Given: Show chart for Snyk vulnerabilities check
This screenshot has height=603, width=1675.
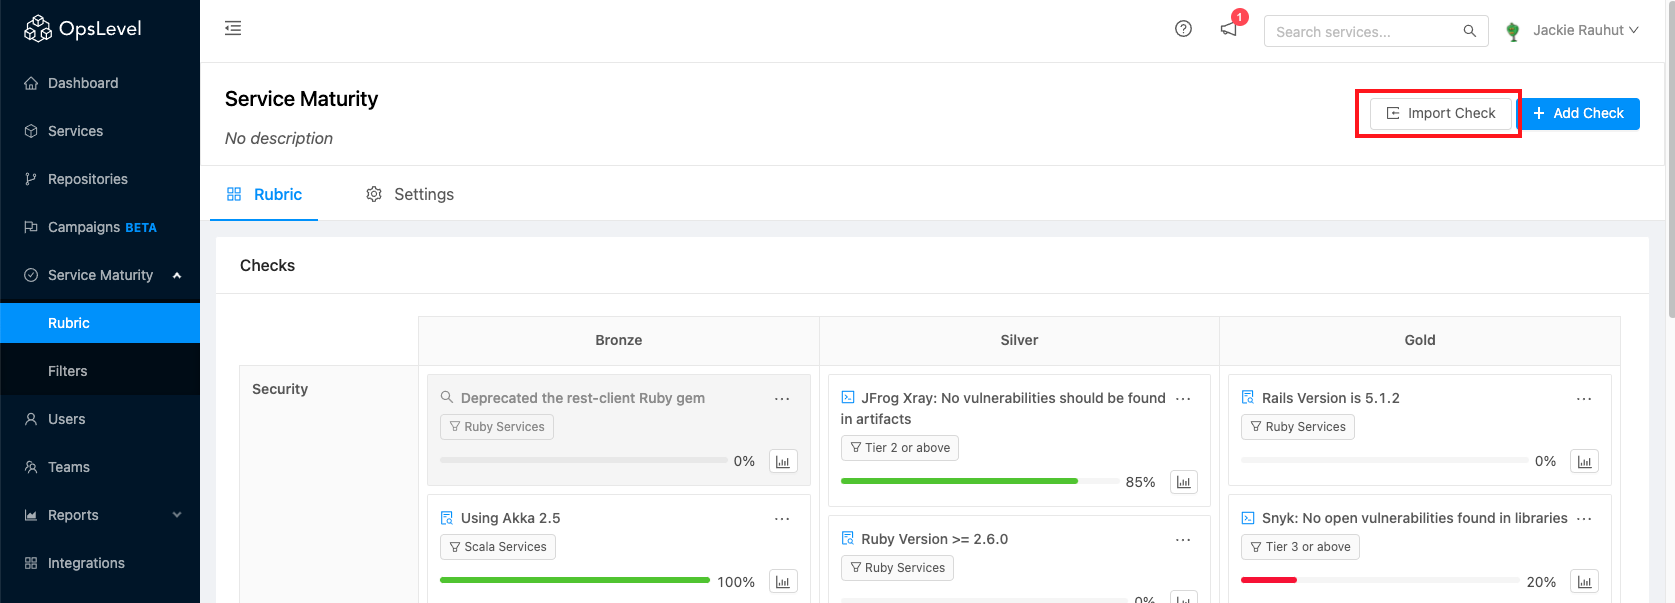Looking at the screenshot, I should 1584,582.
